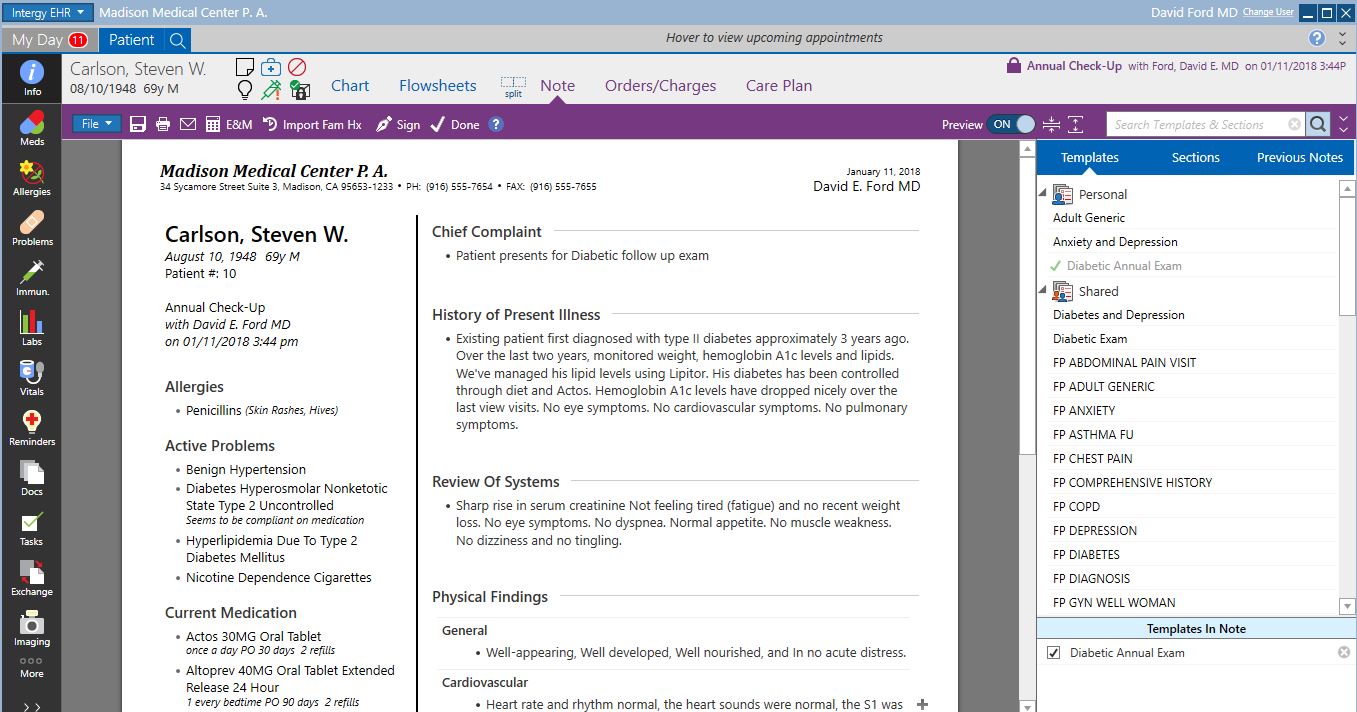Image resolution: width=1357 pixels, height=712 pixels.
Task: Click the lock icon beside Annual Check-Up
Action: pyautogui.click(x=1012, y=66)
